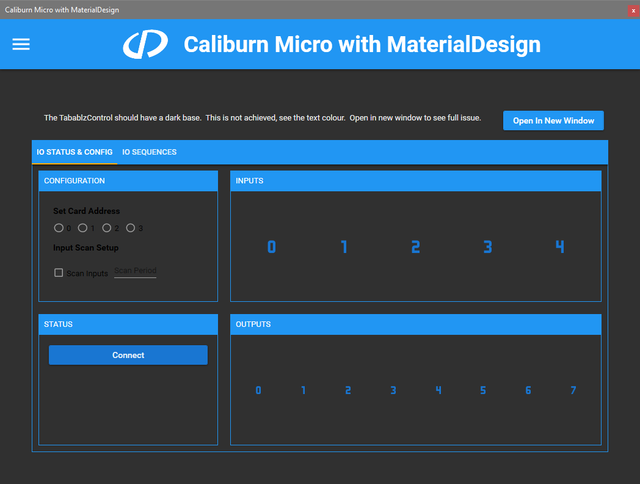Toggle output 1 in Outputs panel
Image resolution: width=640 pixels, height=484 pixels.
(x=303, y=391)
